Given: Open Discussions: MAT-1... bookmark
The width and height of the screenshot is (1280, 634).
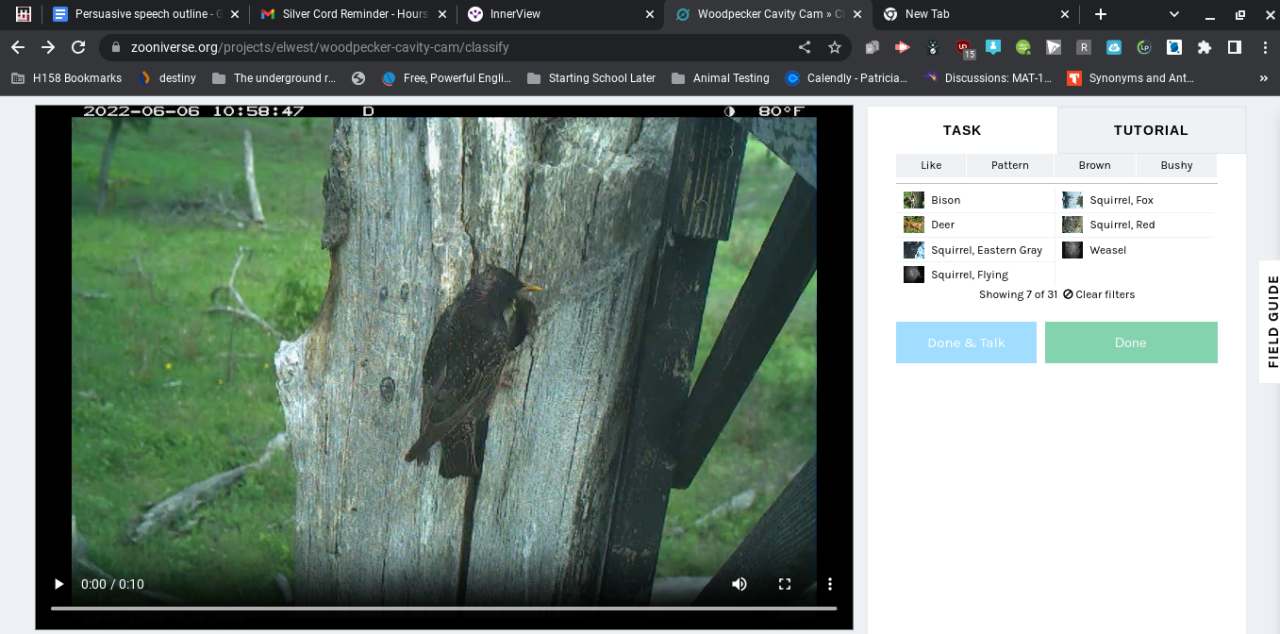Looking at the screenshot, I should [988, 78].
